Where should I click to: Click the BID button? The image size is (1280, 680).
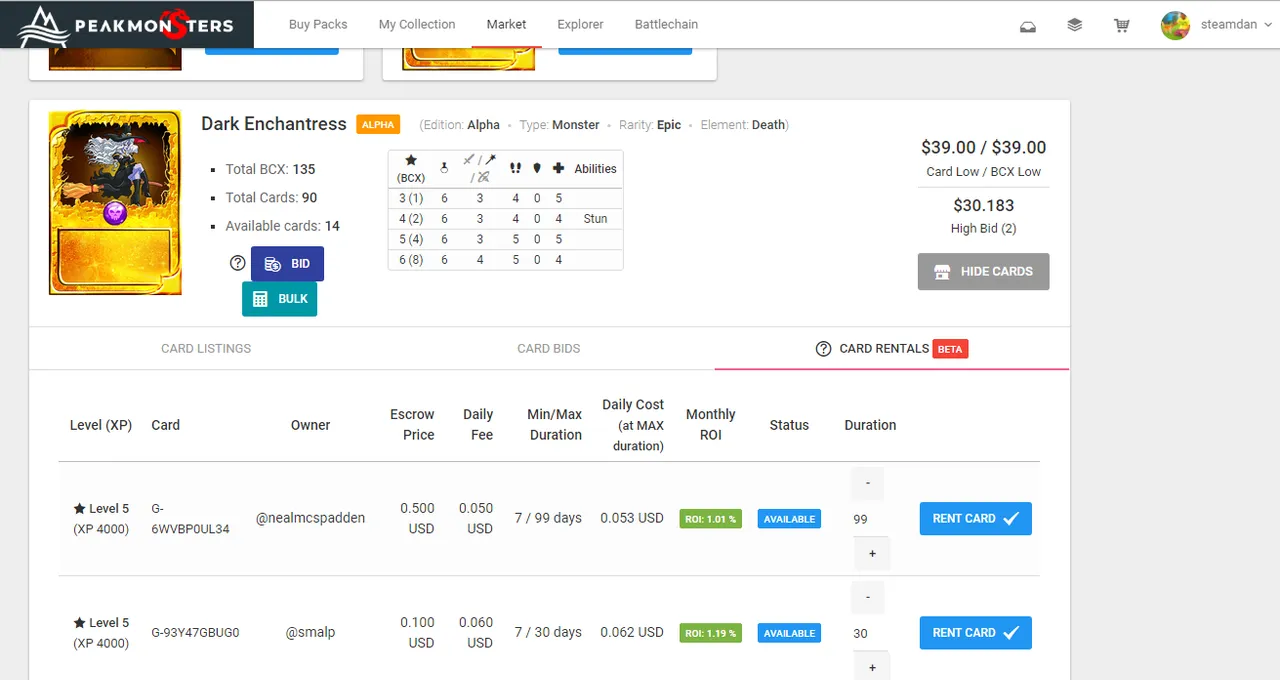pos(287,264)
